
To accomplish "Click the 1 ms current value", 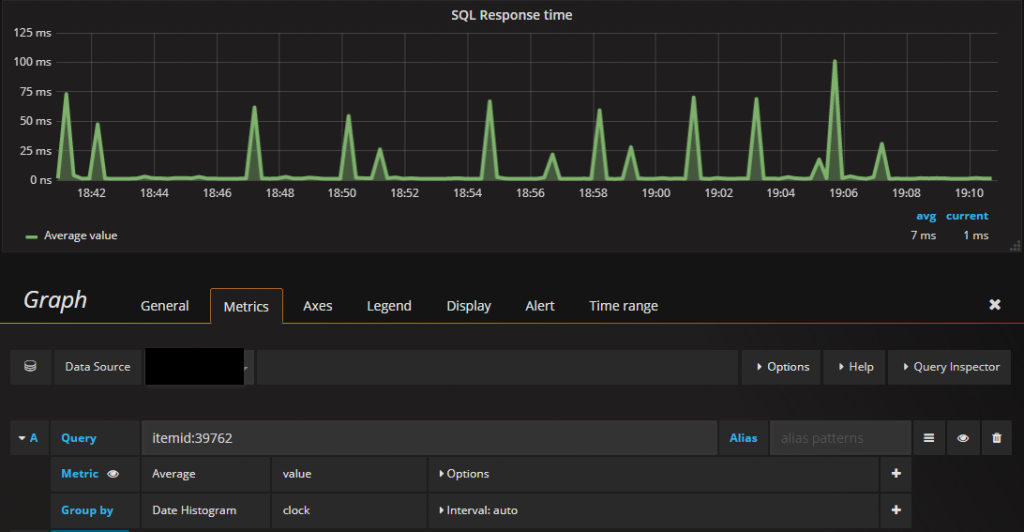I will tap(976, 236).
